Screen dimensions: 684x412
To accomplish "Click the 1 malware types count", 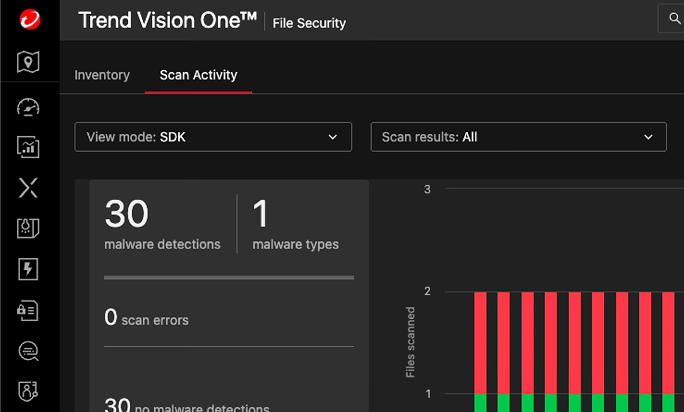I will (262, 214).
